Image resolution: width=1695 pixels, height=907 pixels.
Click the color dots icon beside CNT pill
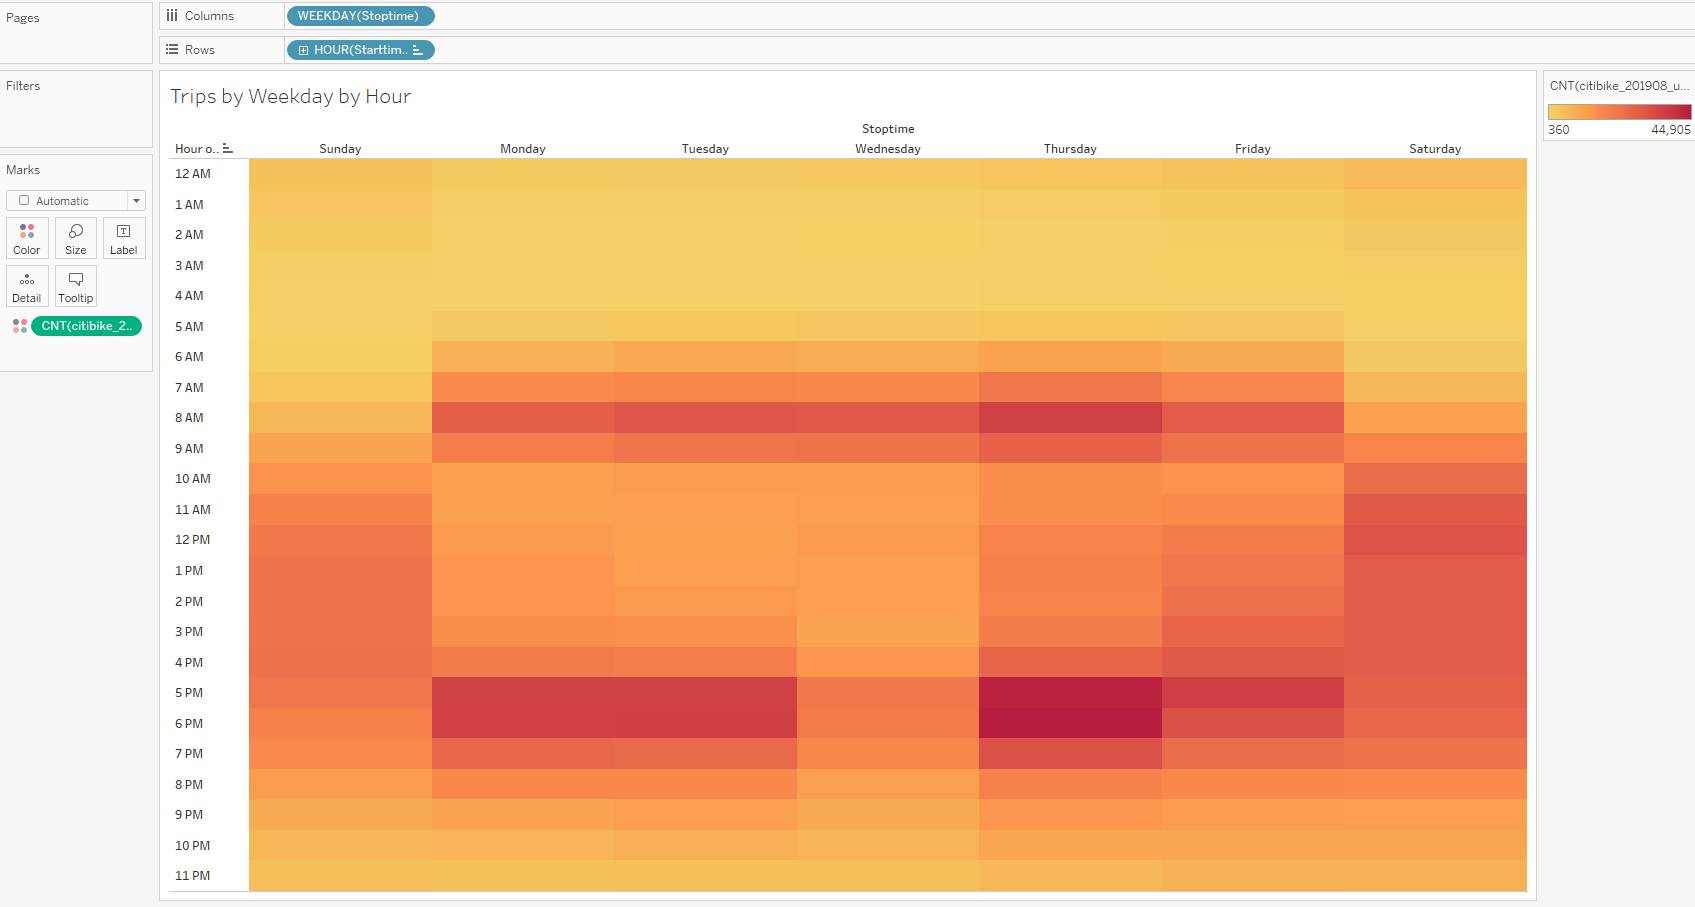click(19, 325)
